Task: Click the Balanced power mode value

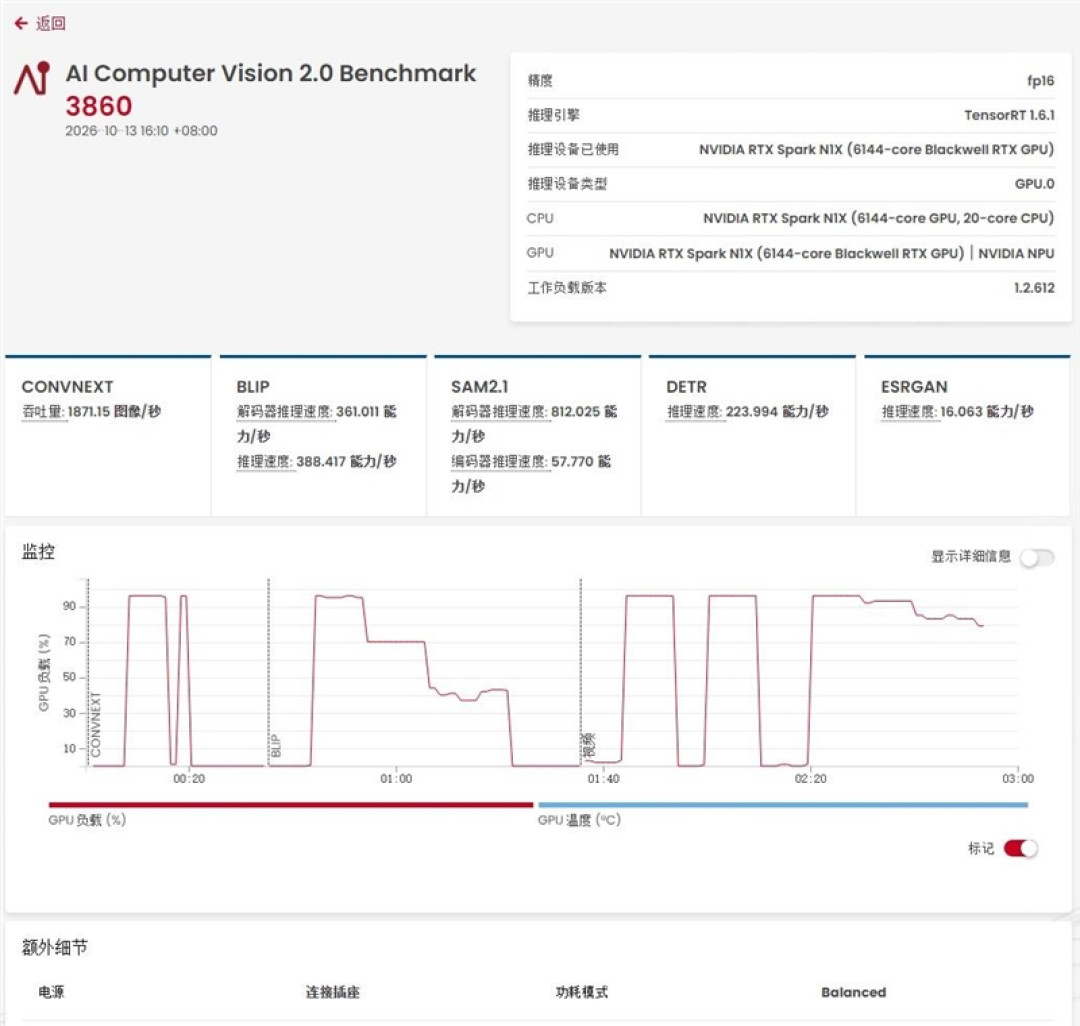Action: point(853,992)
